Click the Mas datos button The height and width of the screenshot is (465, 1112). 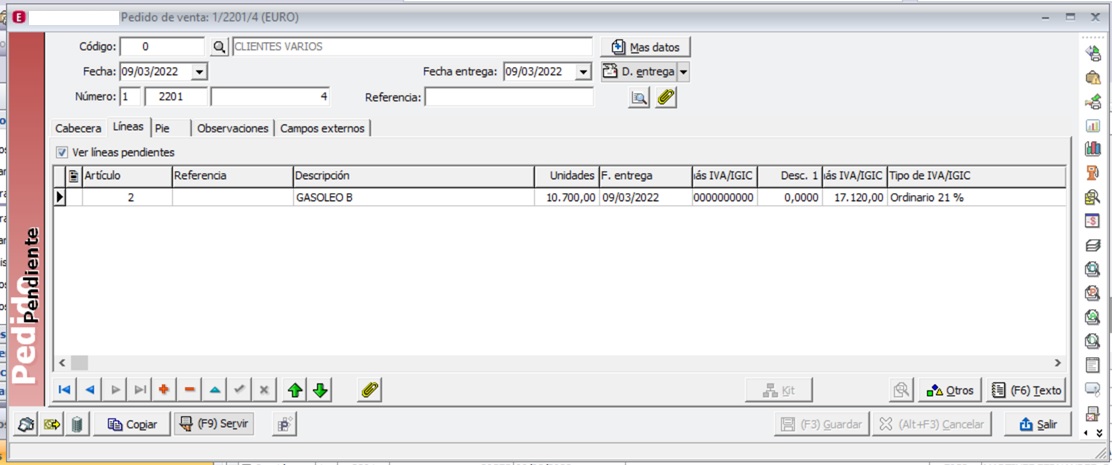(x=646, y=47)
